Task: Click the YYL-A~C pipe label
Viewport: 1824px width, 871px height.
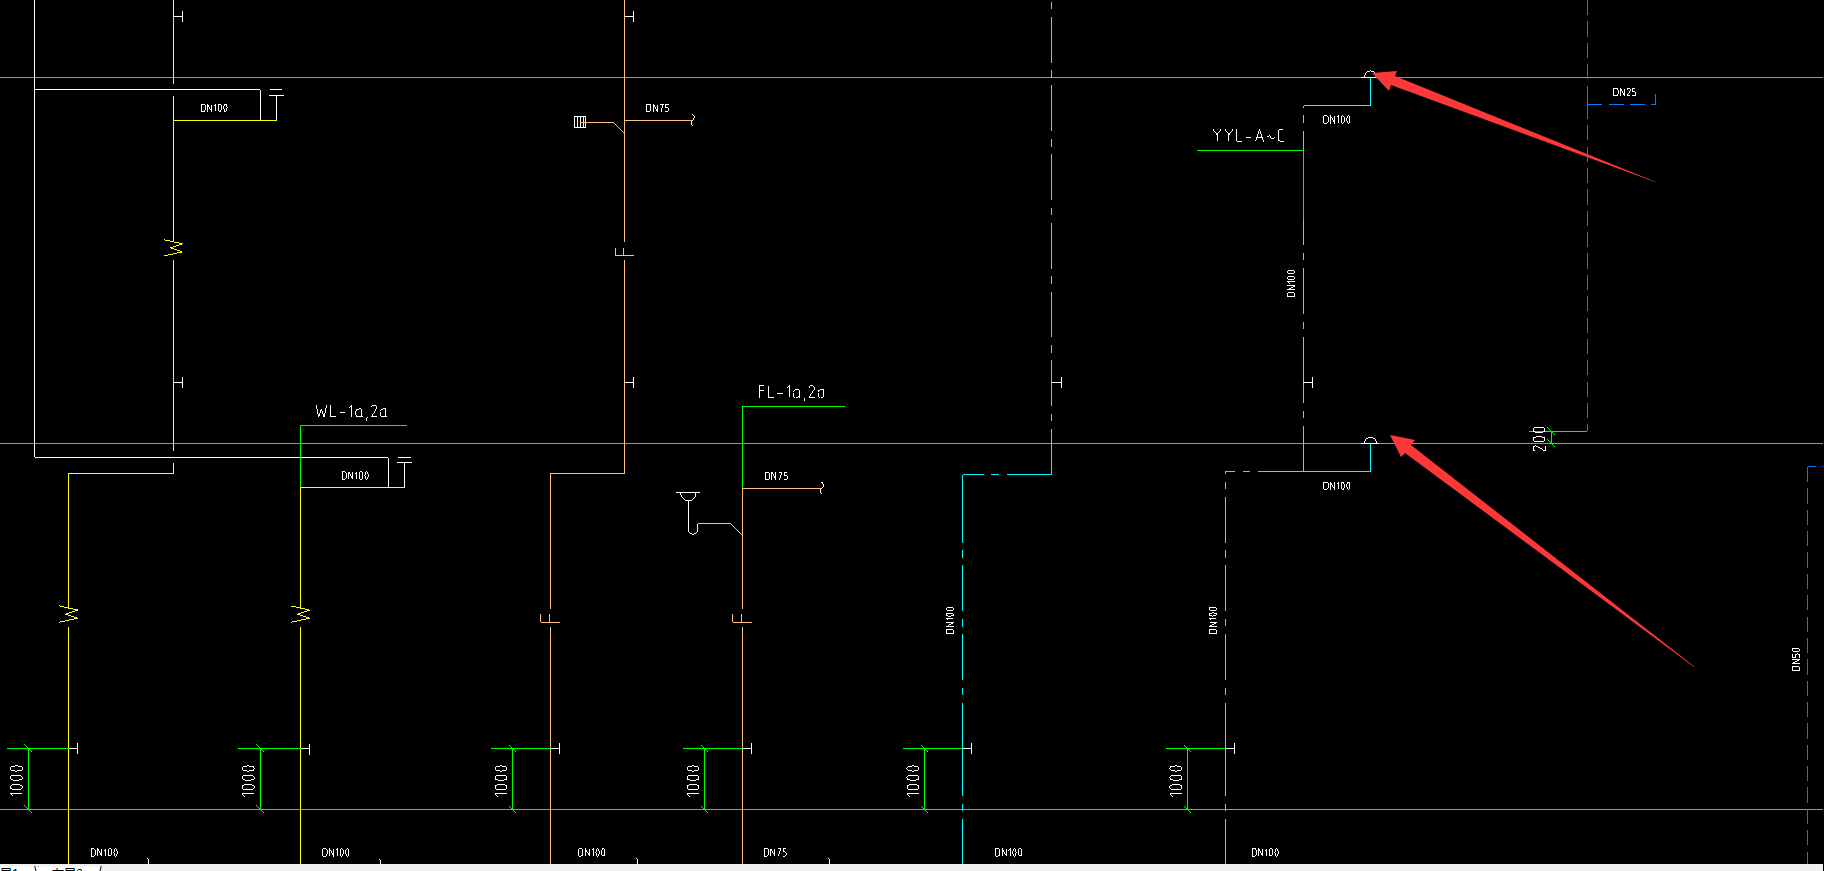Action: point(1248,135)
